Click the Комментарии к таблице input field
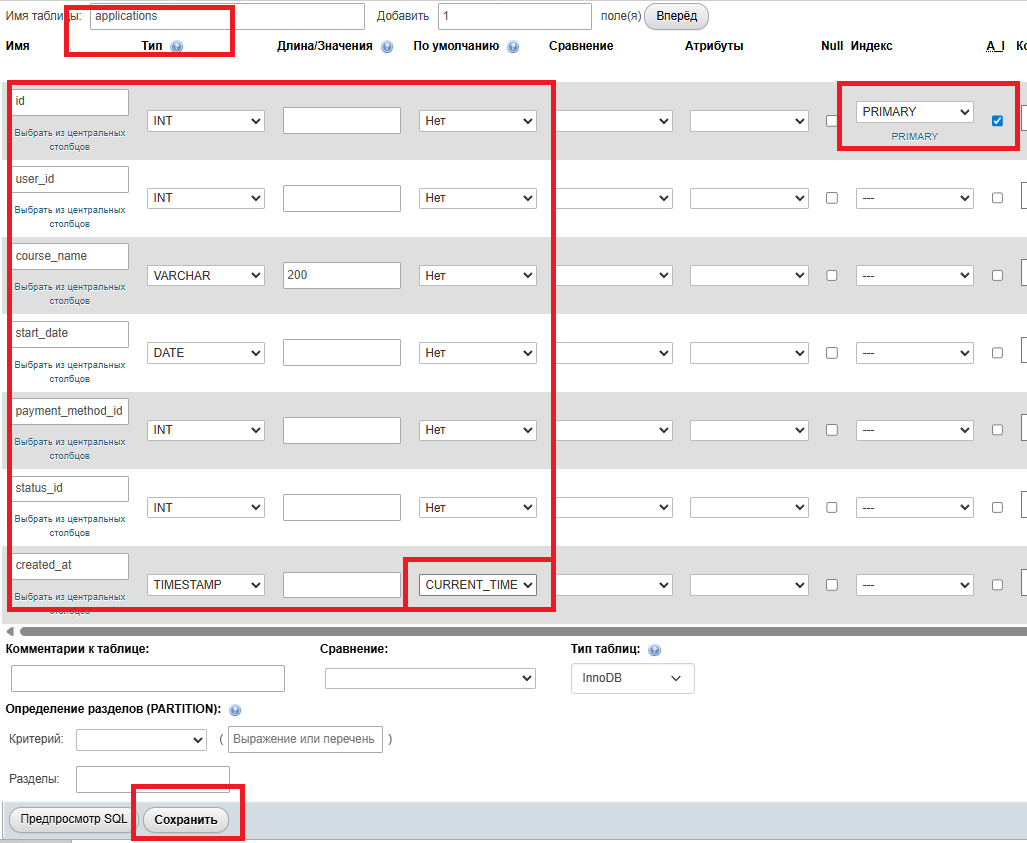1027x843 pixels. tap(148, 678)
